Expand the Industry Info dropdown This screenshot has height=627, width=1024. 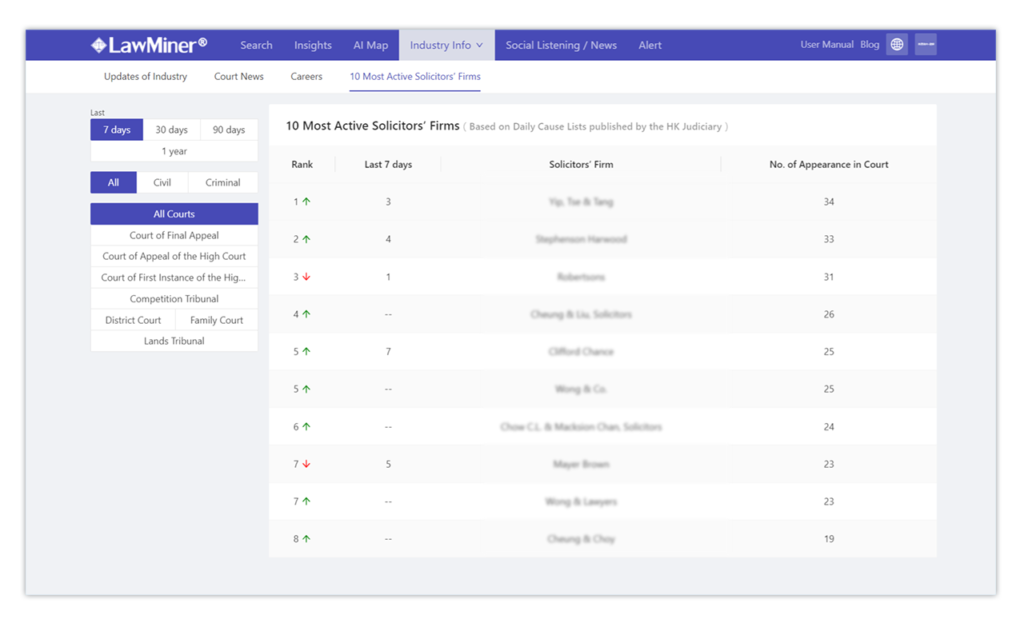pyautogui.click(x=447, y=45)
